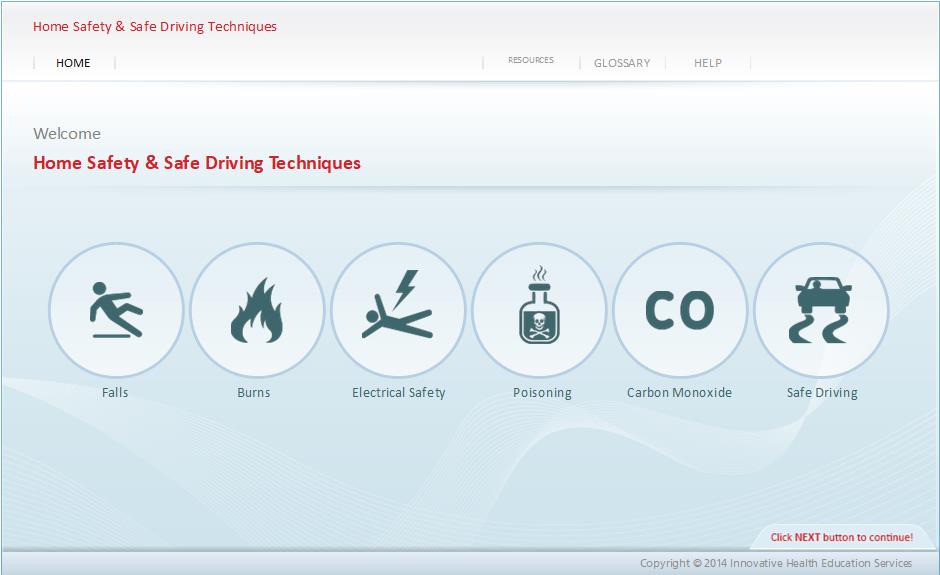
Task: Open the RESOURCES menu item
Action: [530, 61]
